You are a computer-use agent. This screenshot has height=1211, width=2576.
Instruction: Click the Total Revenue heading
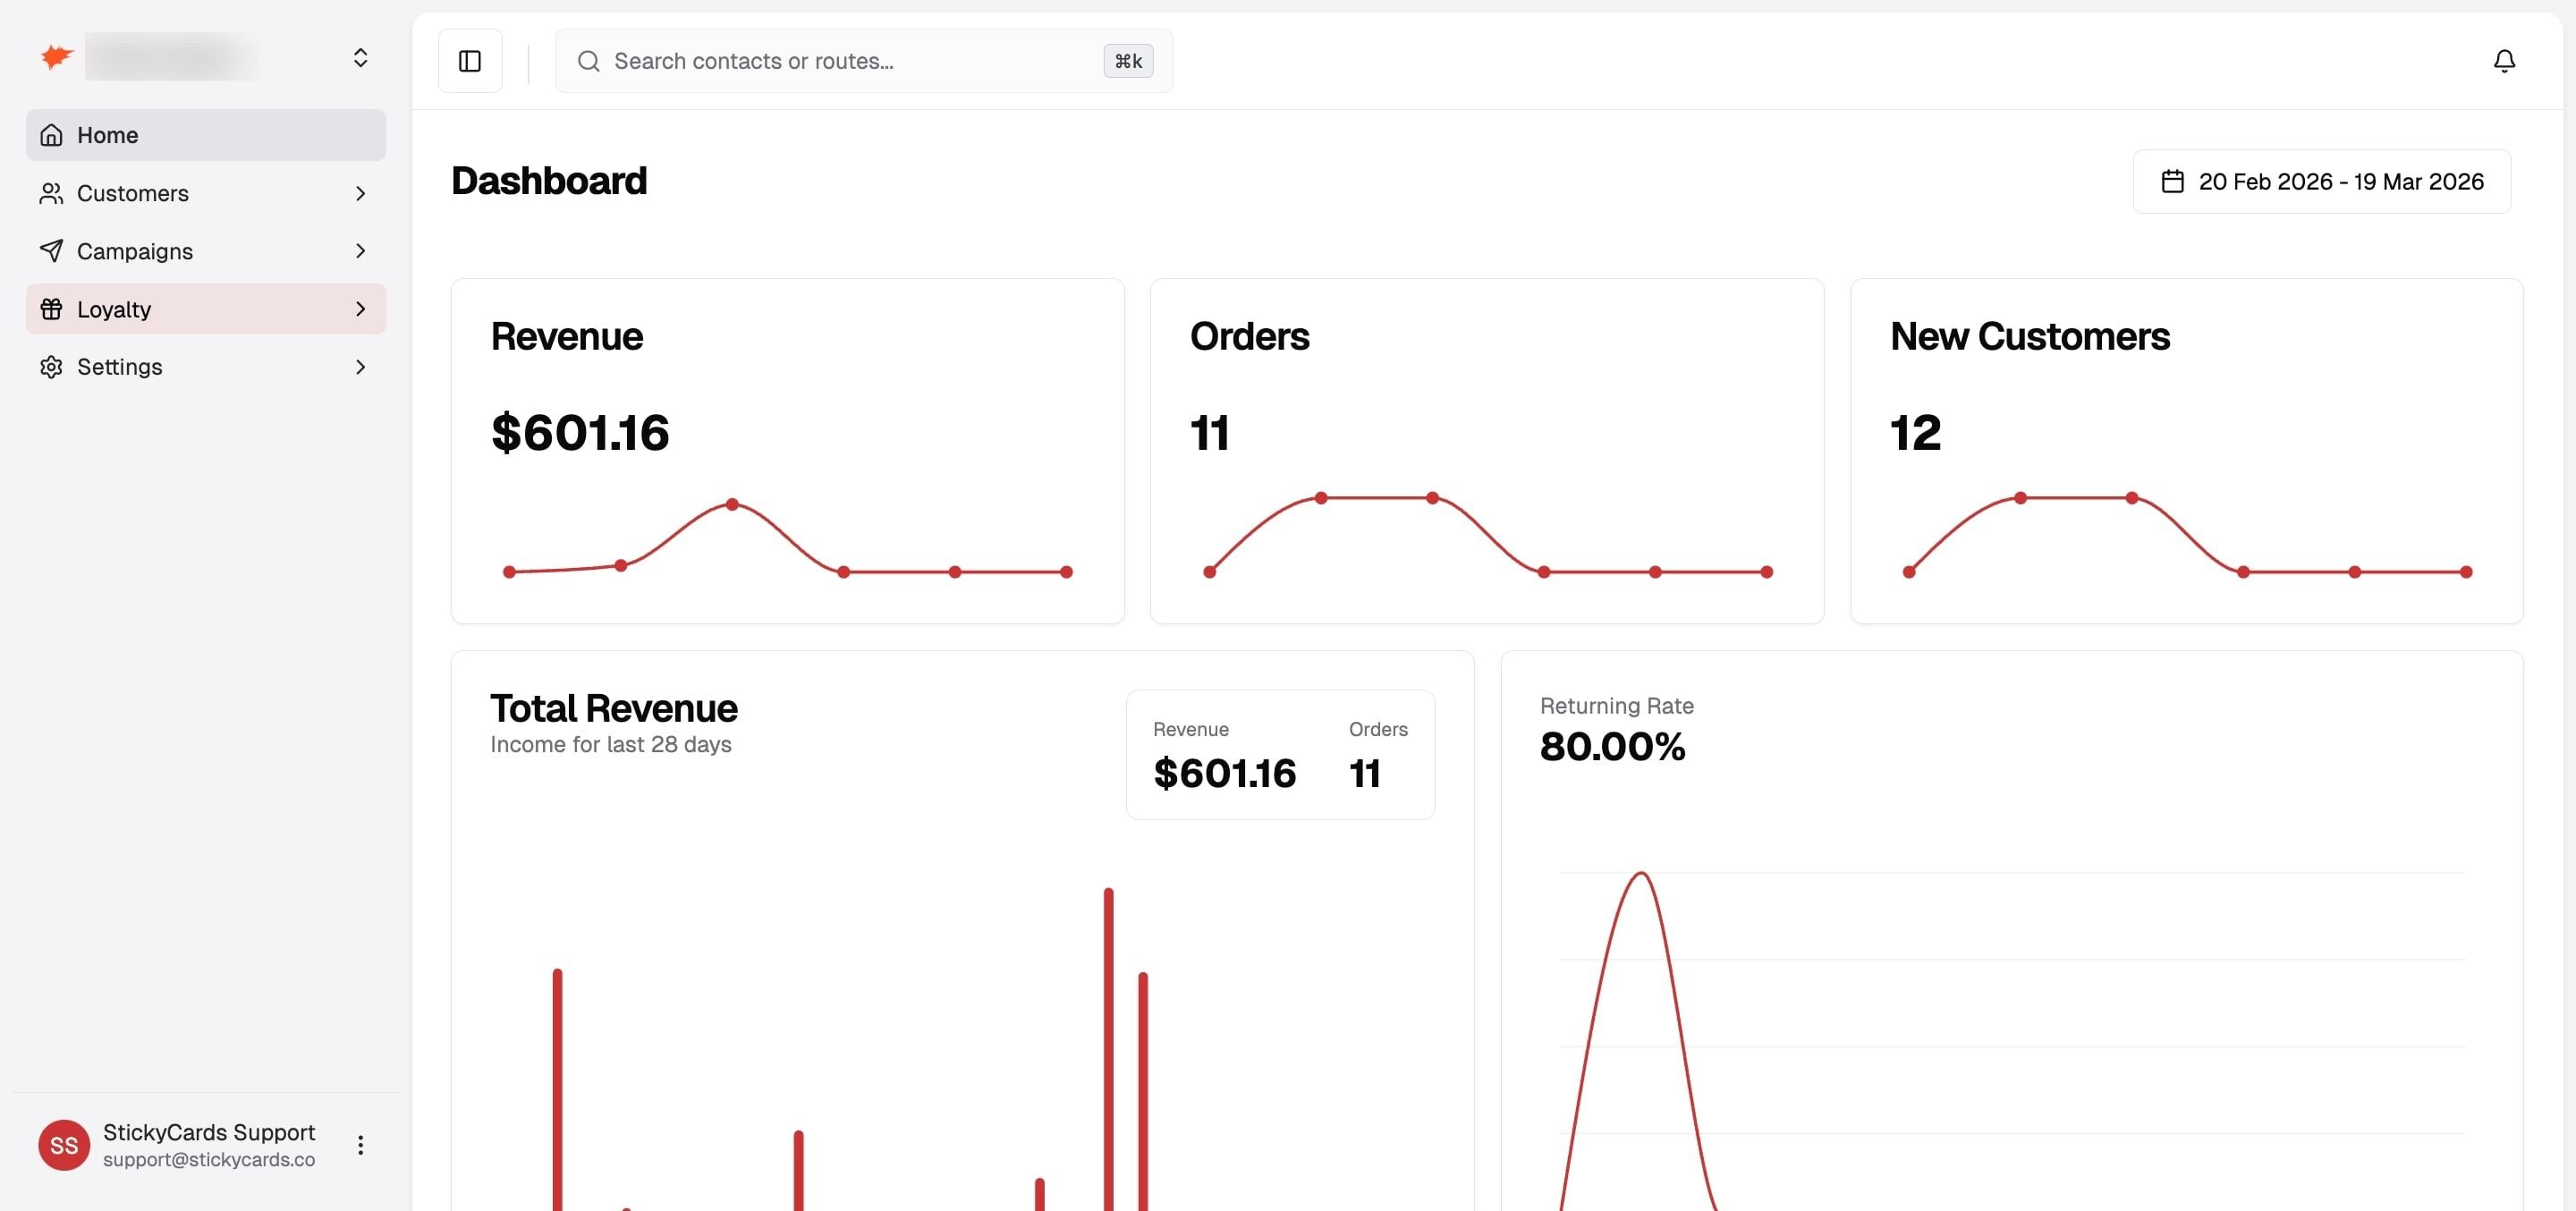(614, 708)
